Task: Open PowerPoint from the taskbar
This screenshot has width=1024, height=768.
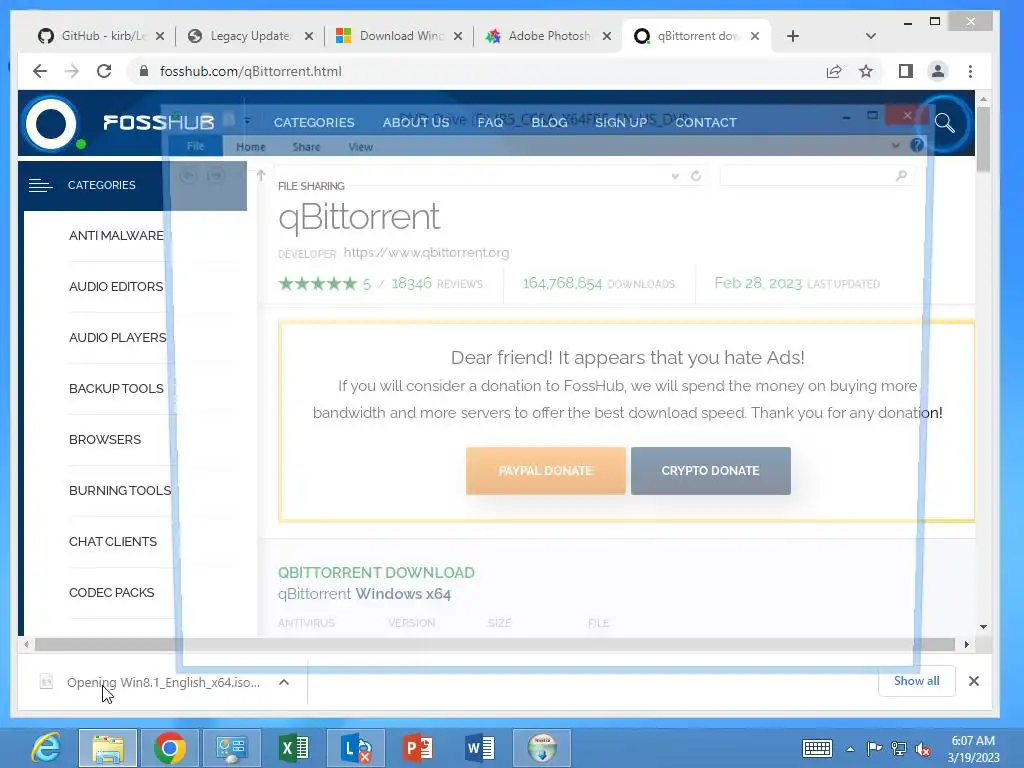Action: click(x=418, y=748)
